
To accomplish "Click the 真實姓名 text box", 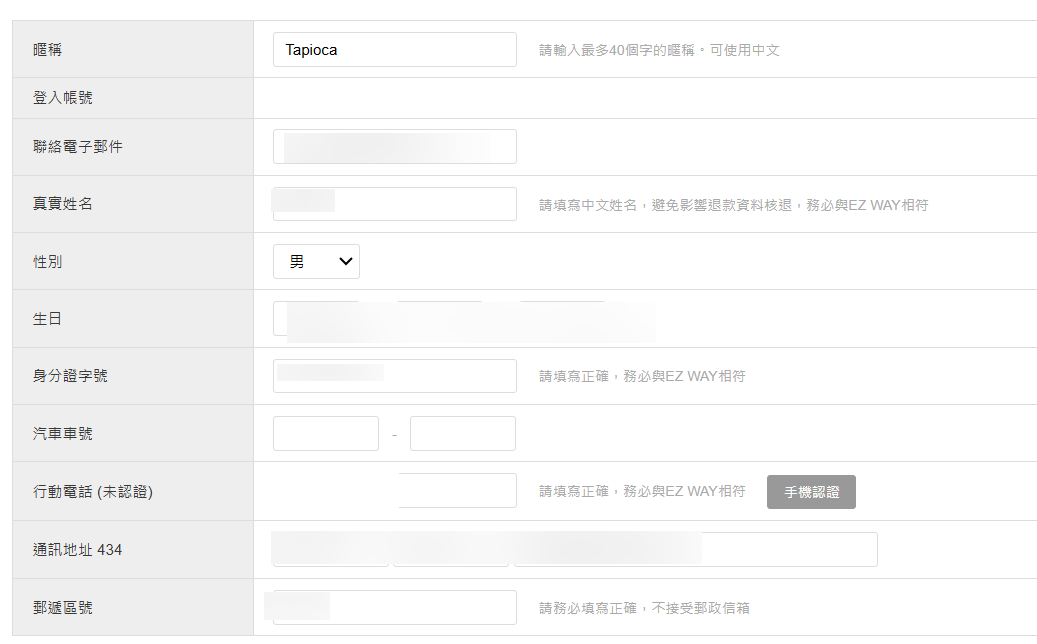I will (394, 204).
